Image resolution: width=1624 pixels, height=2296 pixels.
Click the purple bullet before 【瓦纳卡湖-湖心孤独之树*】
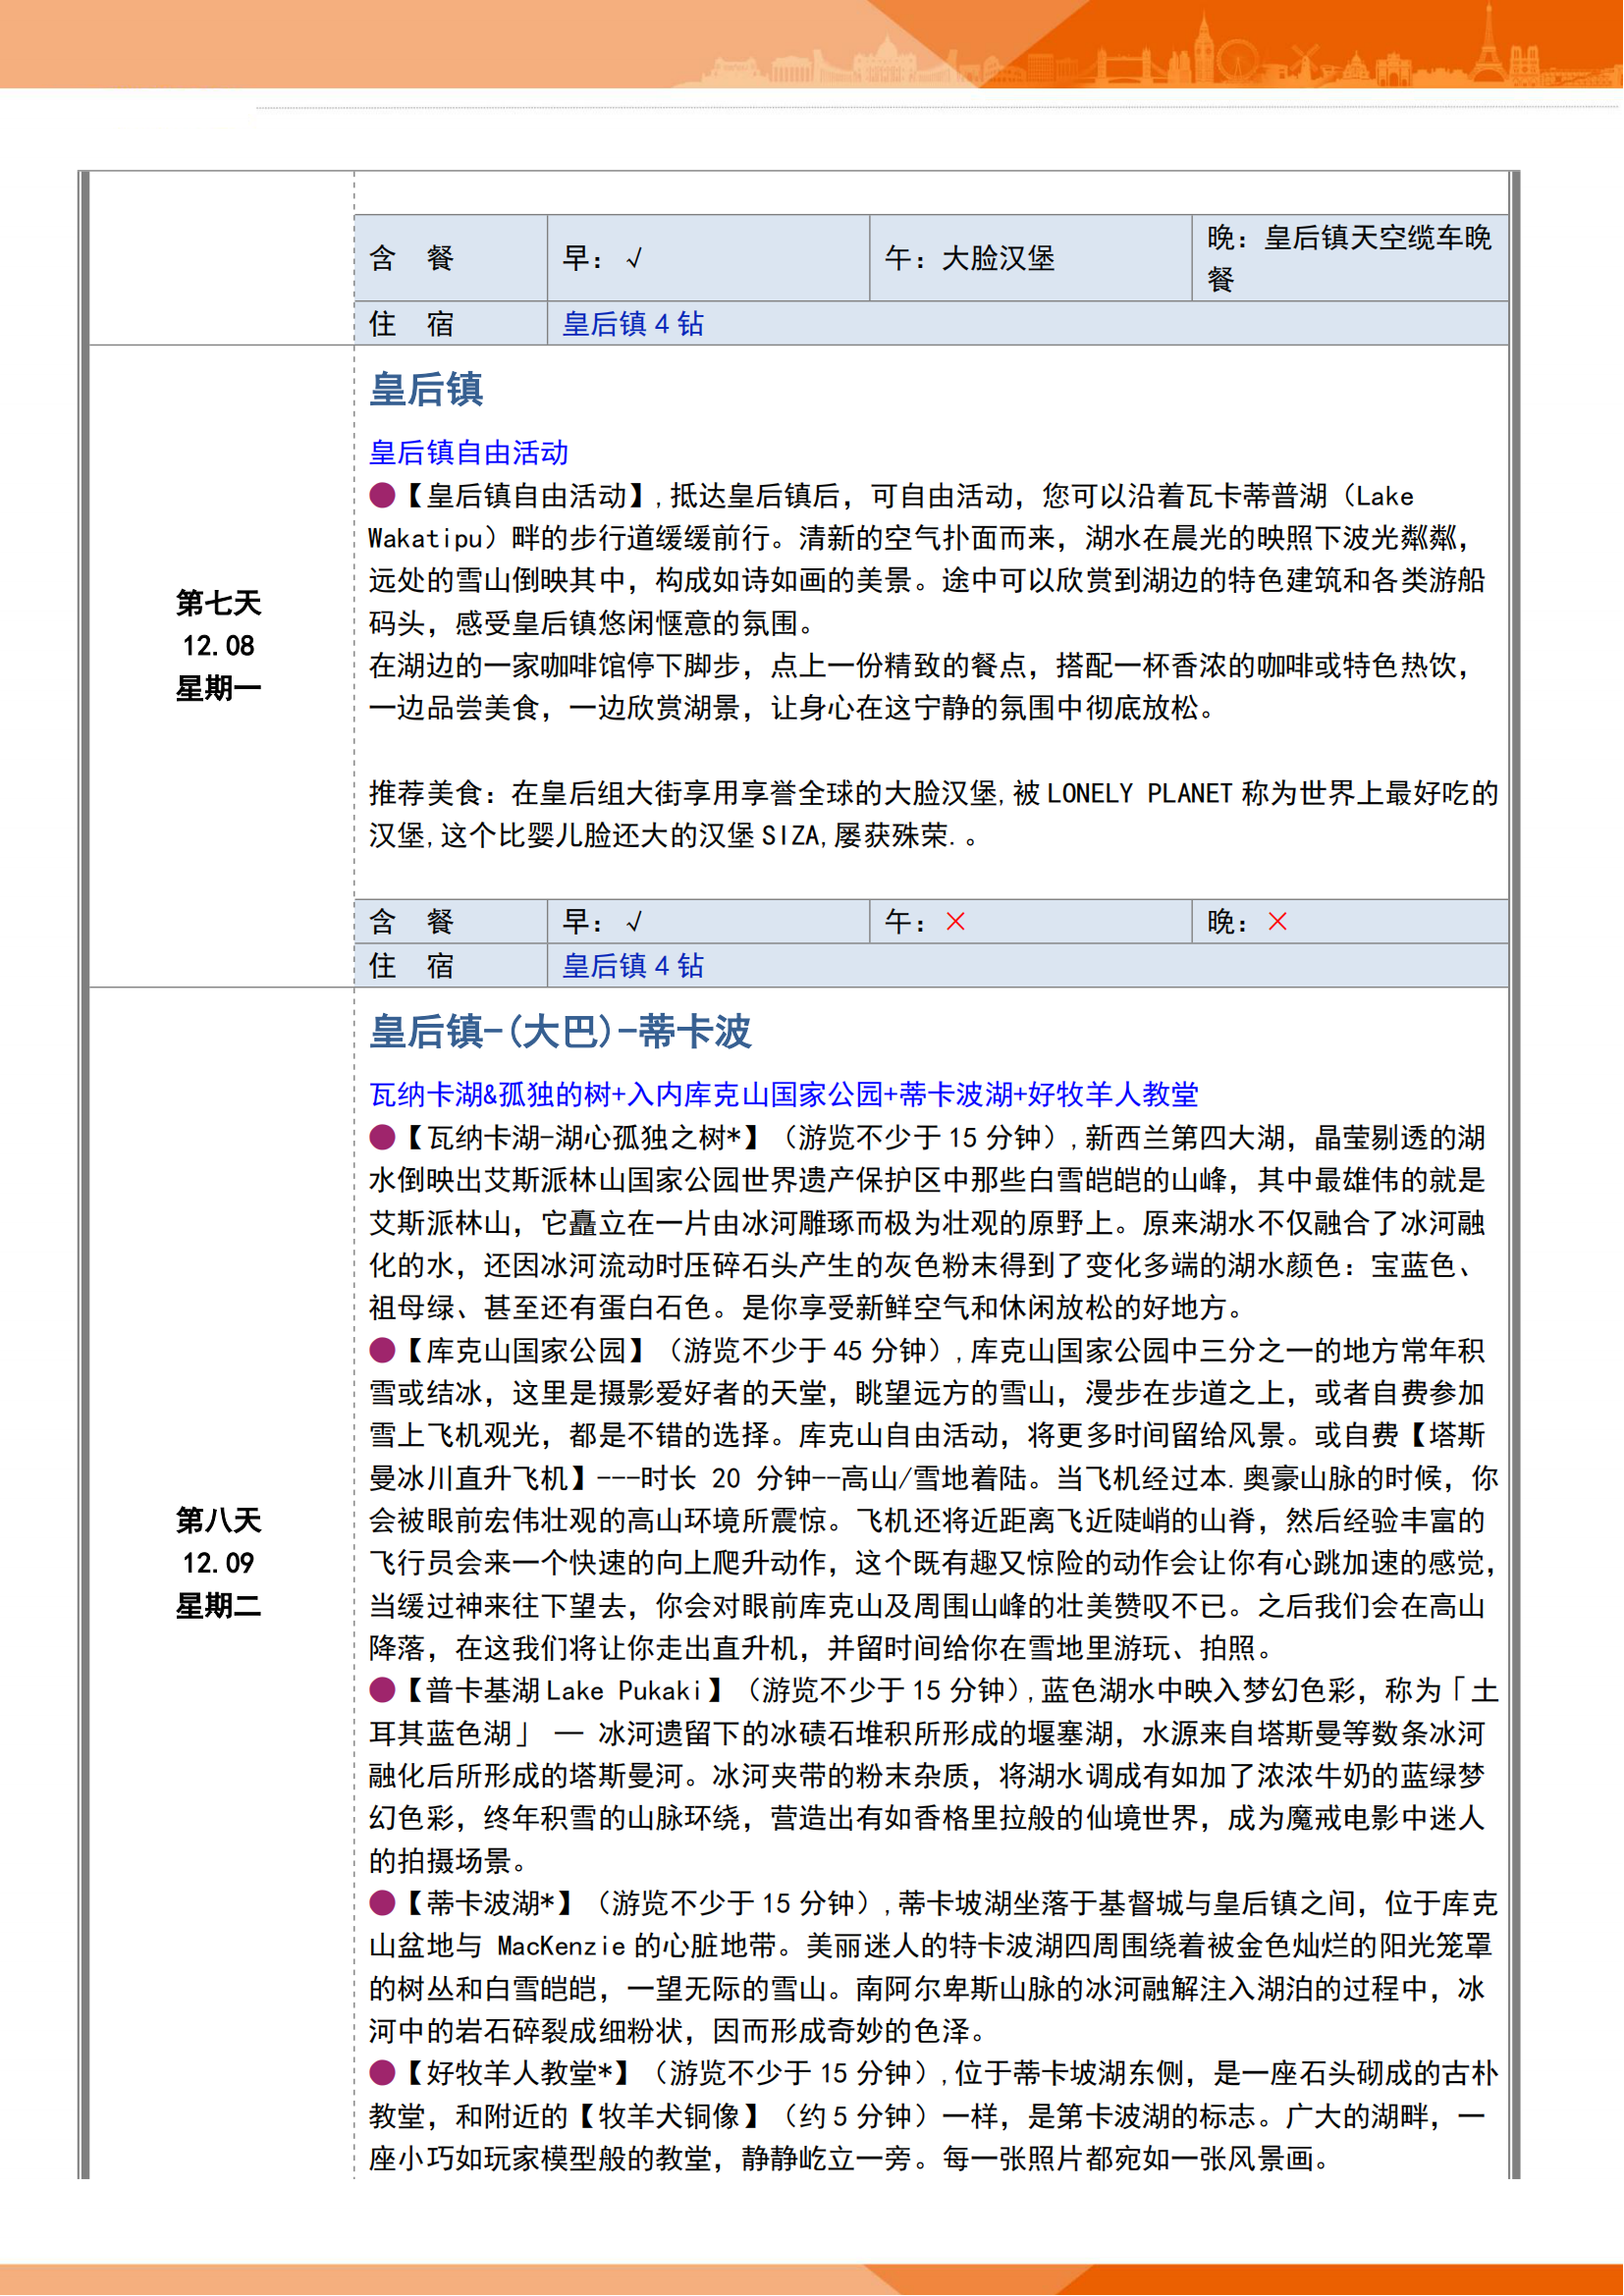pos(382,1137)
